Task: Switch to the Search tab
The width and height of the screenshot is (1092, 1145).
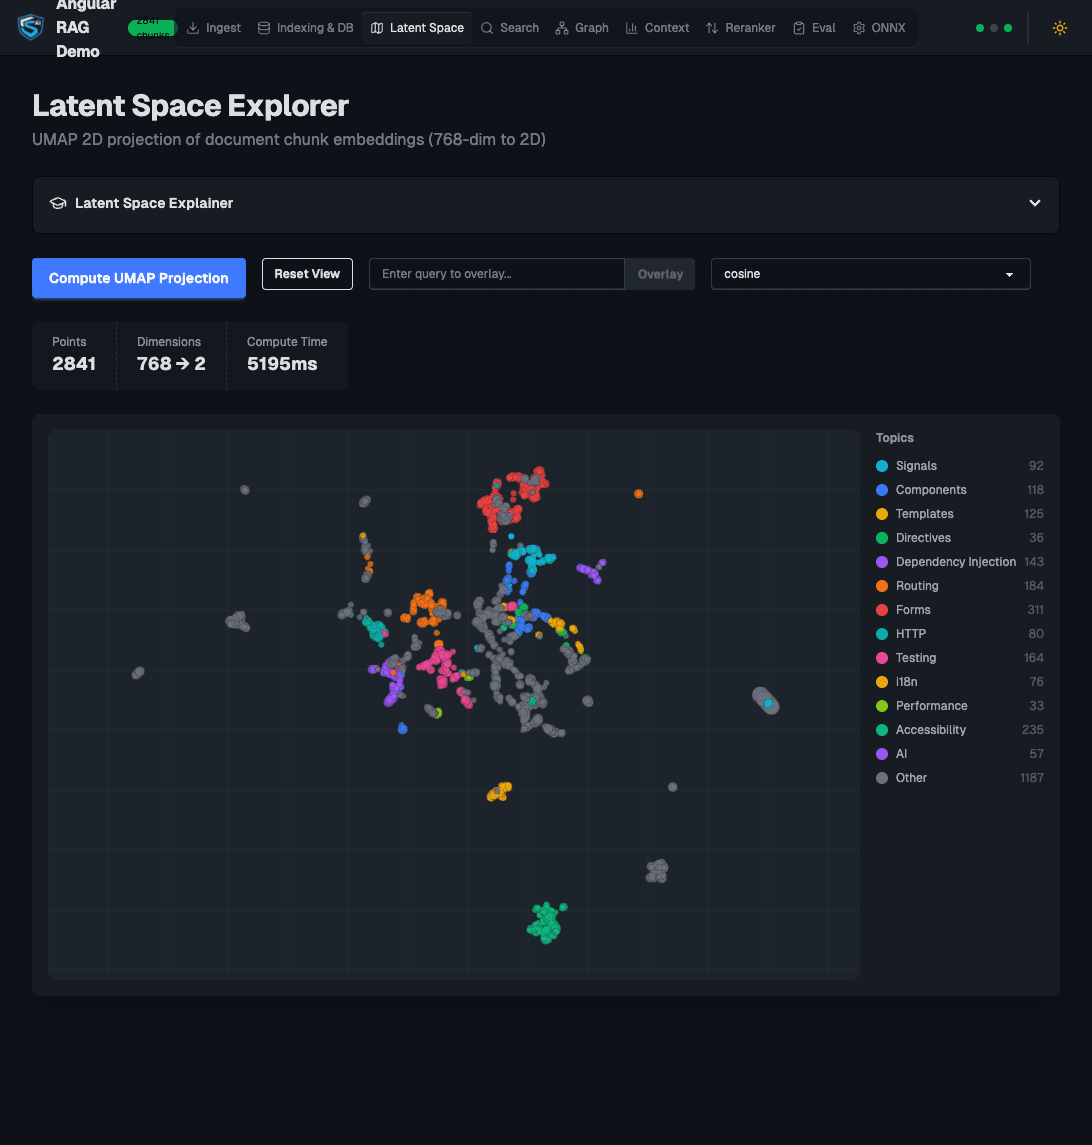Action: (x=510, y=28)
